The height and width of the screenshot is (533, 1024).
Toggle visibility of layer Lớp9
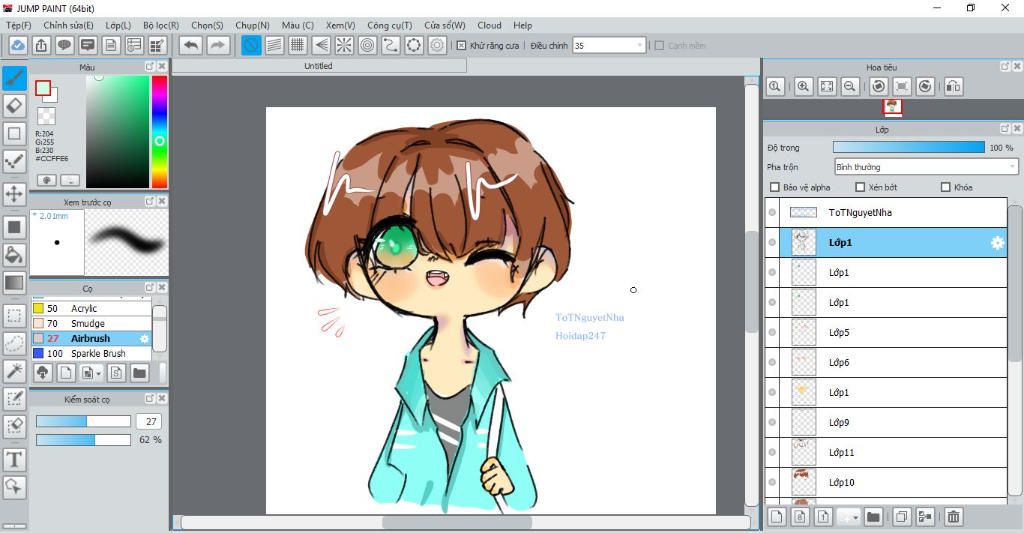click(773, 423)
